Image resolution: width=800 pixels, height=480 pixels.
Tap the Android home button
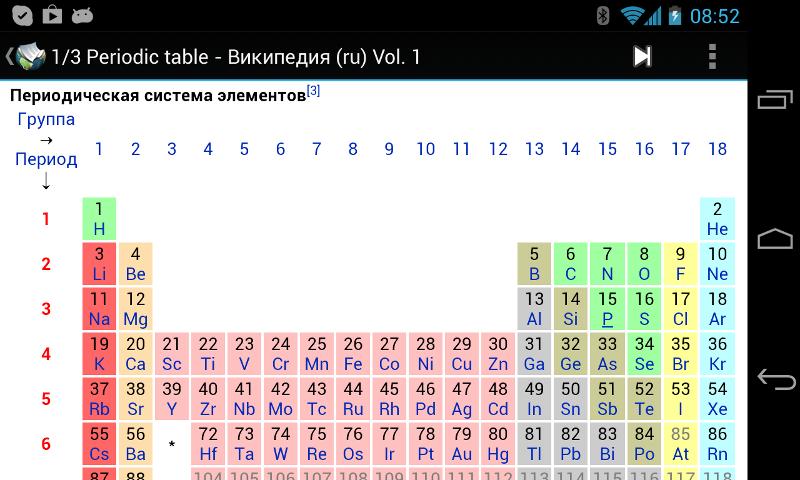point(775,238)
